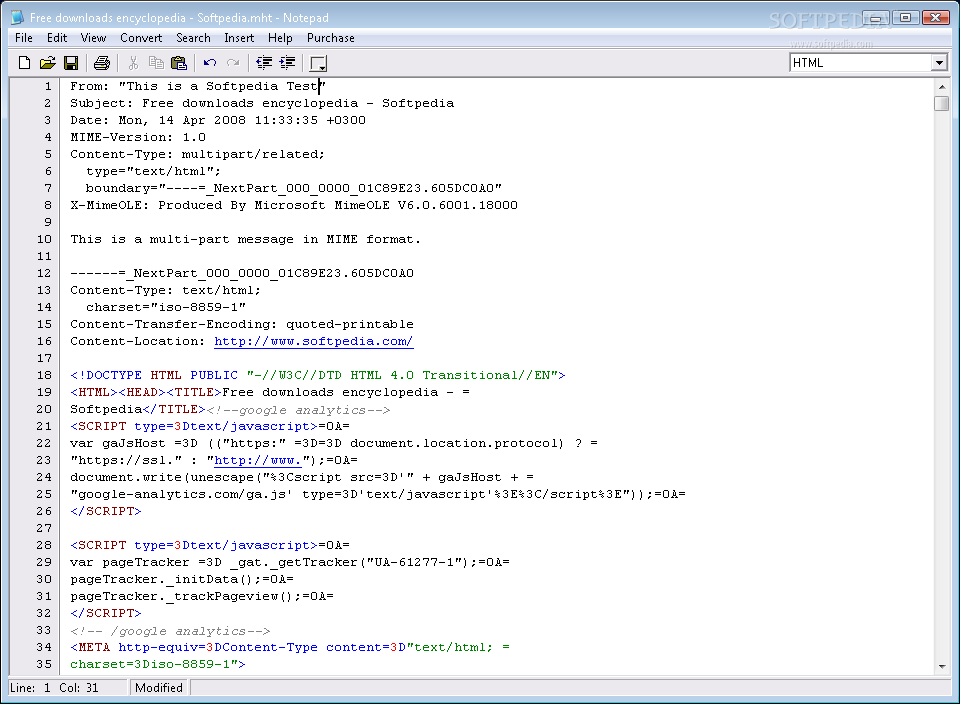Viewport: 960px width, 704px height.
Task: Click the 'pageTracker._initData()' line
Action: pyautogui.click(x=182, y=579)
